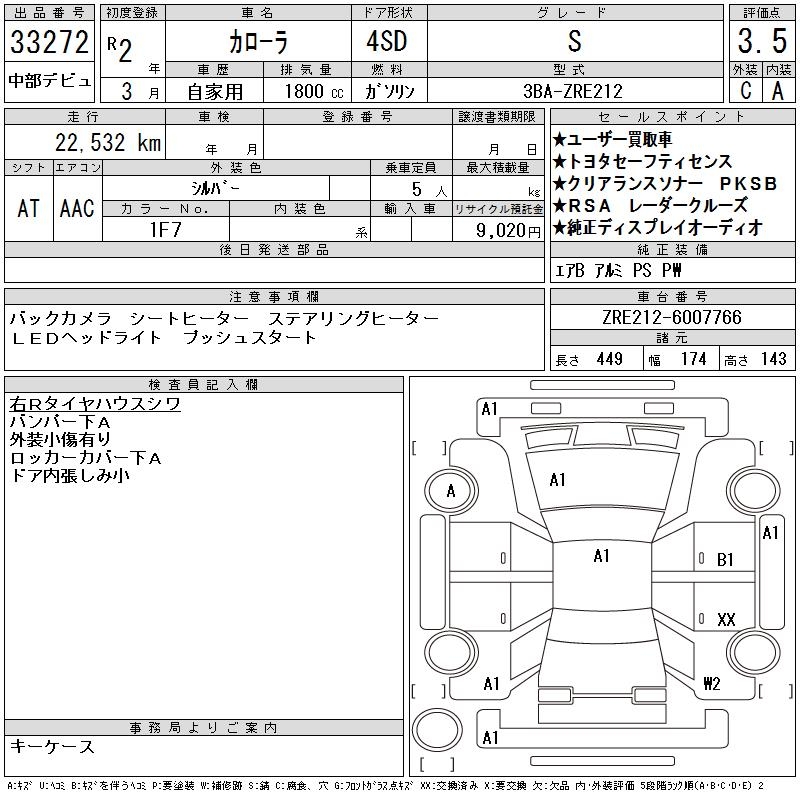
Task: Select ステアリングヒーター in notes
Action: (x=353, y=319)
